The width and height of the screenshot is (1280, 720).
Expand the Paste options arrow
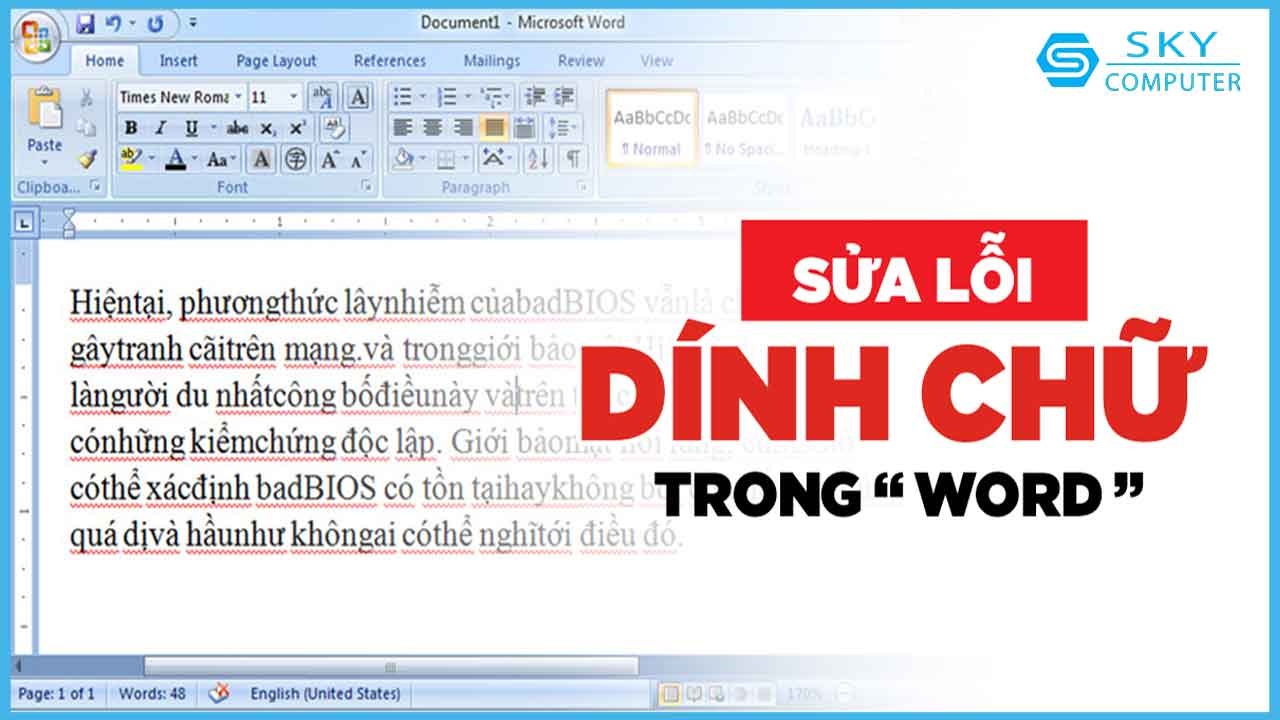(x=44, y=163)
